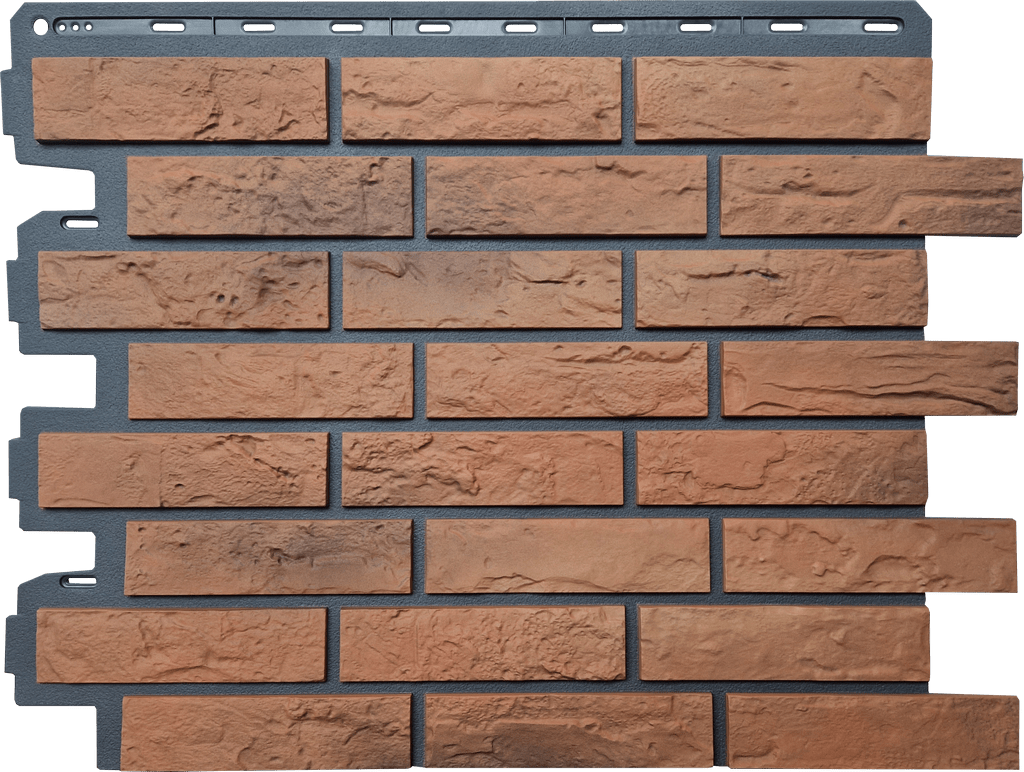The width and height of the screenshot is (1024, 772).
Task: Select the middle brick in the first row
Action: pyautogui.click(x=482, y=98)
